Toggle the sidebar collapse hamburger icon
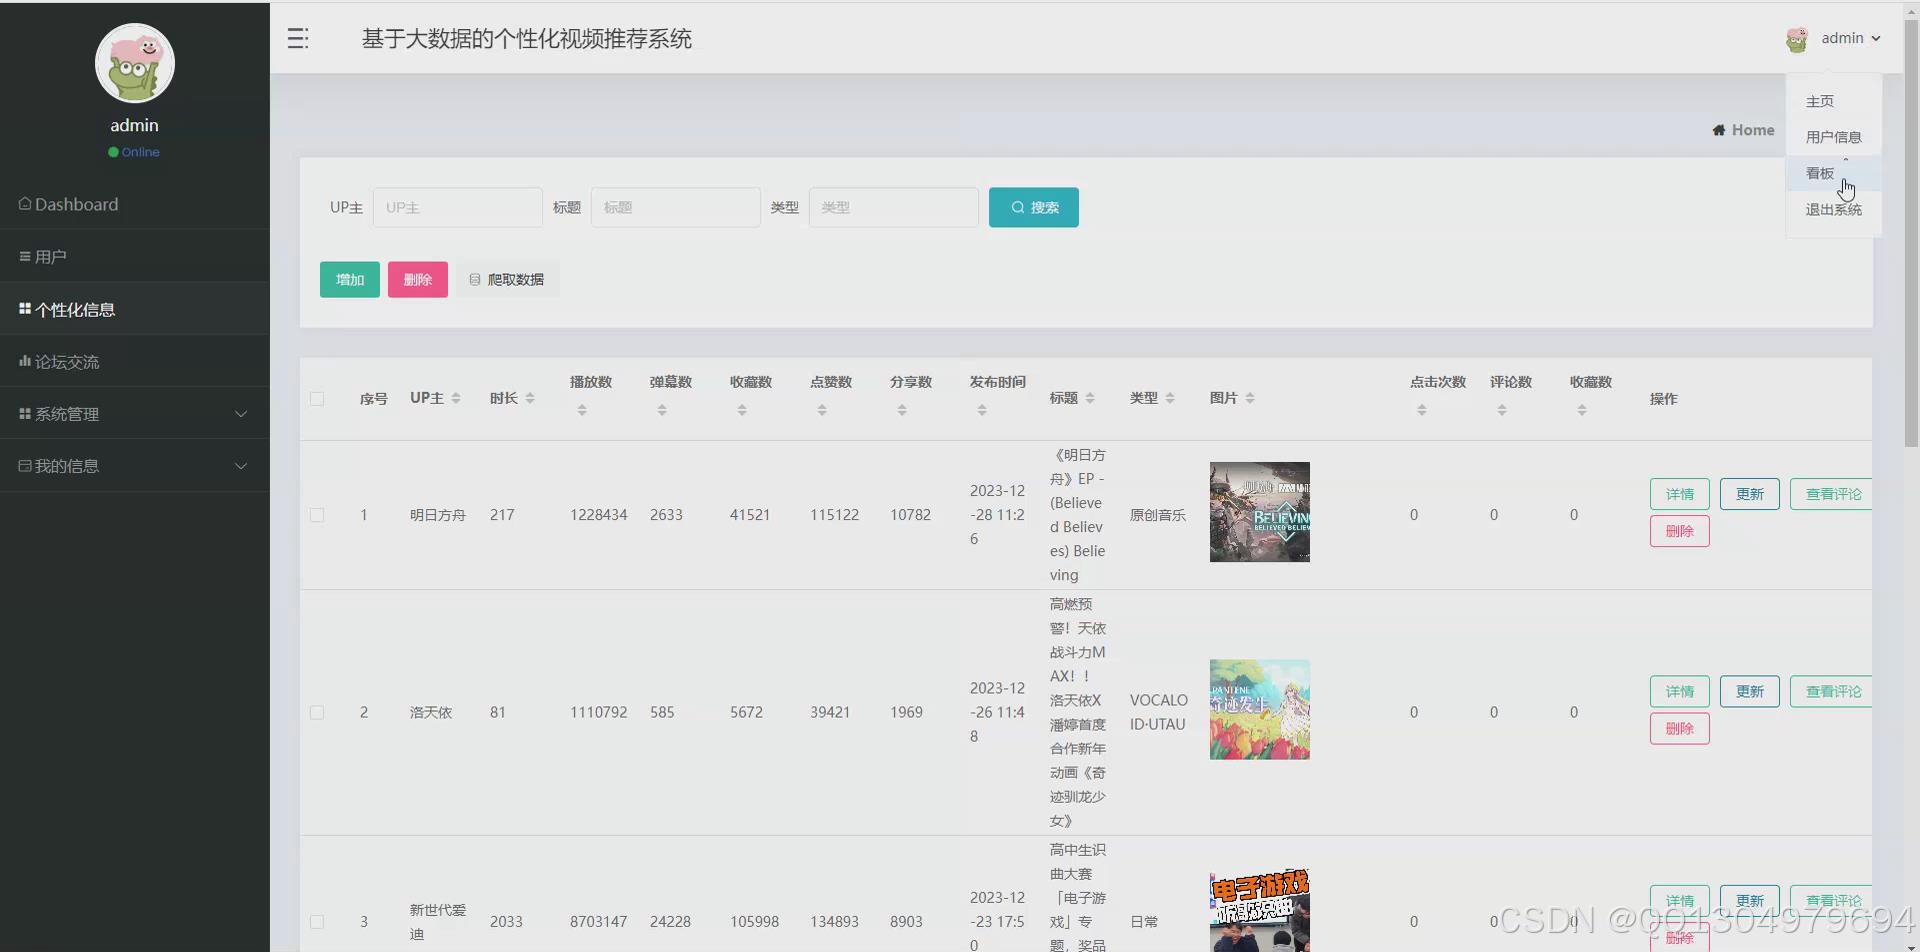The height and width of the screenshot is (952, 1920). [x=298, y=38]
